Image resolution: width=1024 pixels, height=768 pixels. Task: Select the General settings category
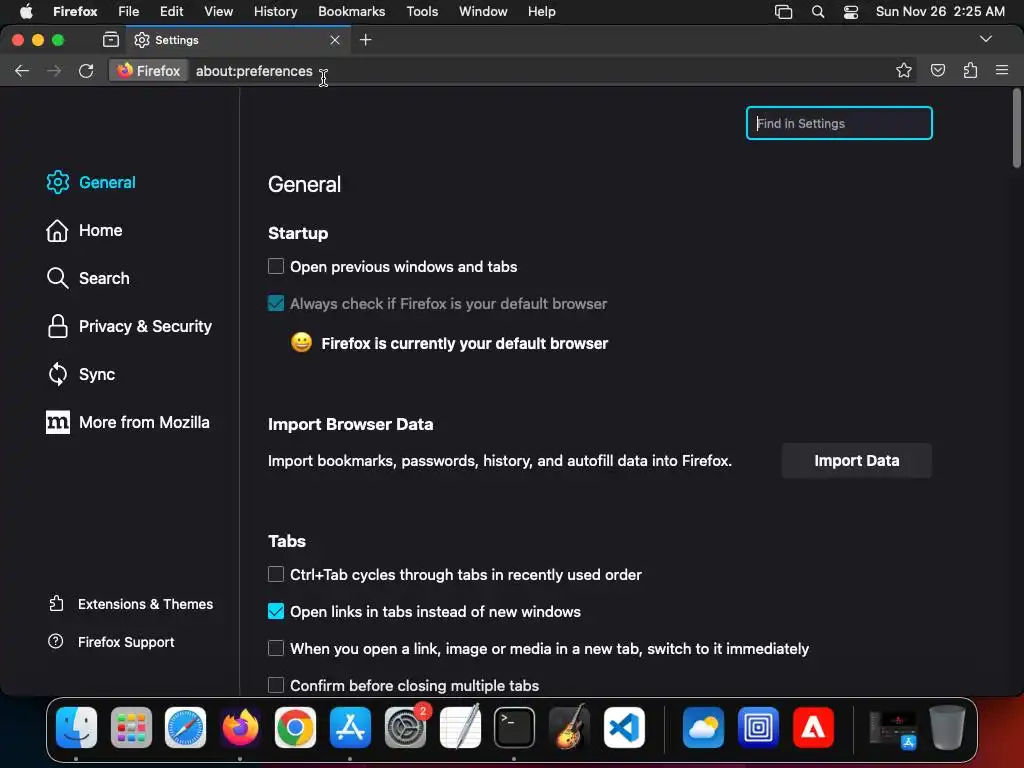tap(91, 182)
